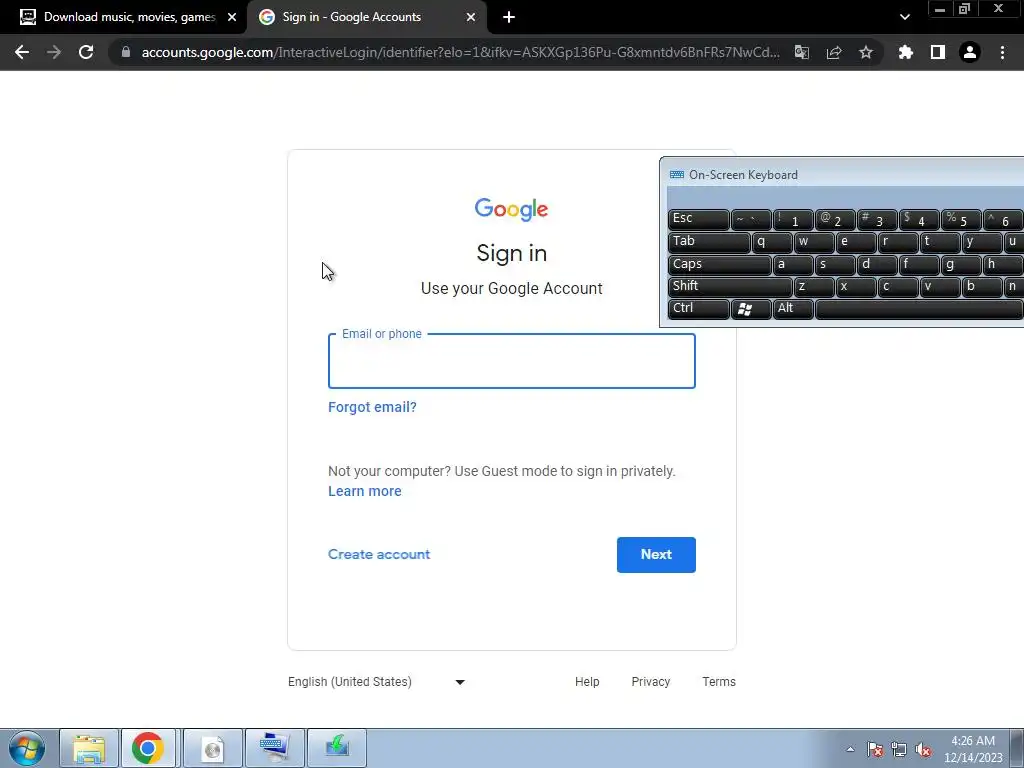Click the muted volume tray icon
Image resolution: width=1024 pixels, height=768 pixels.
(x=923, y=750)
